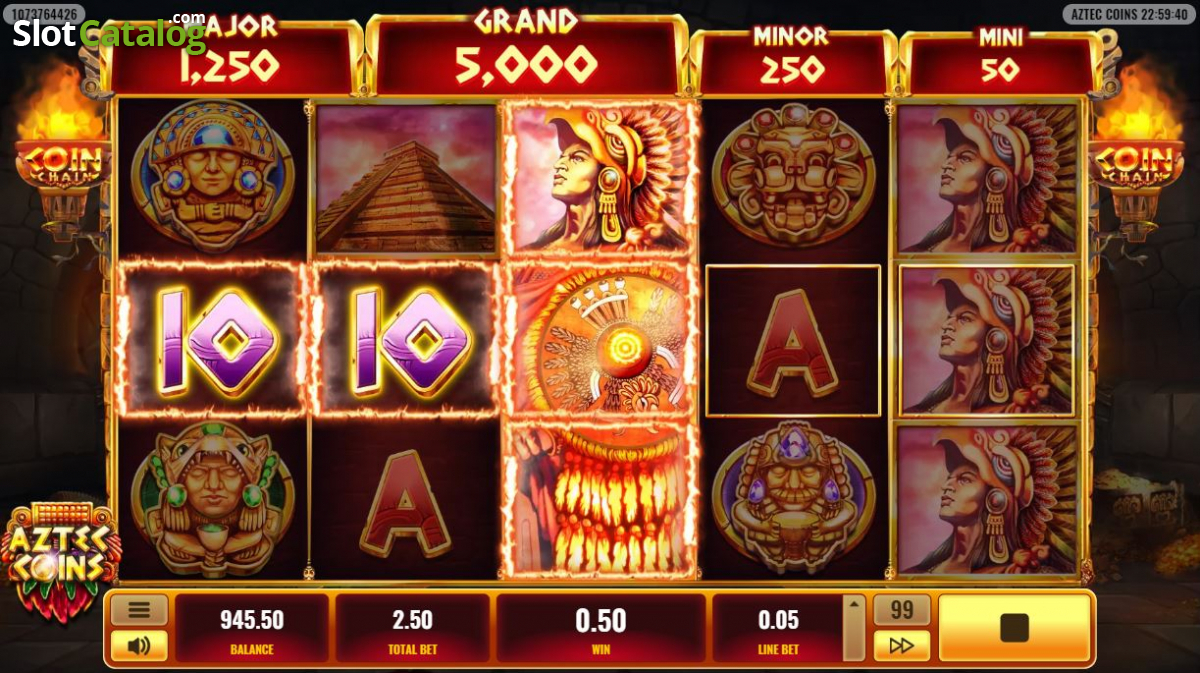Click the framed A symbol on reel four

793,340
